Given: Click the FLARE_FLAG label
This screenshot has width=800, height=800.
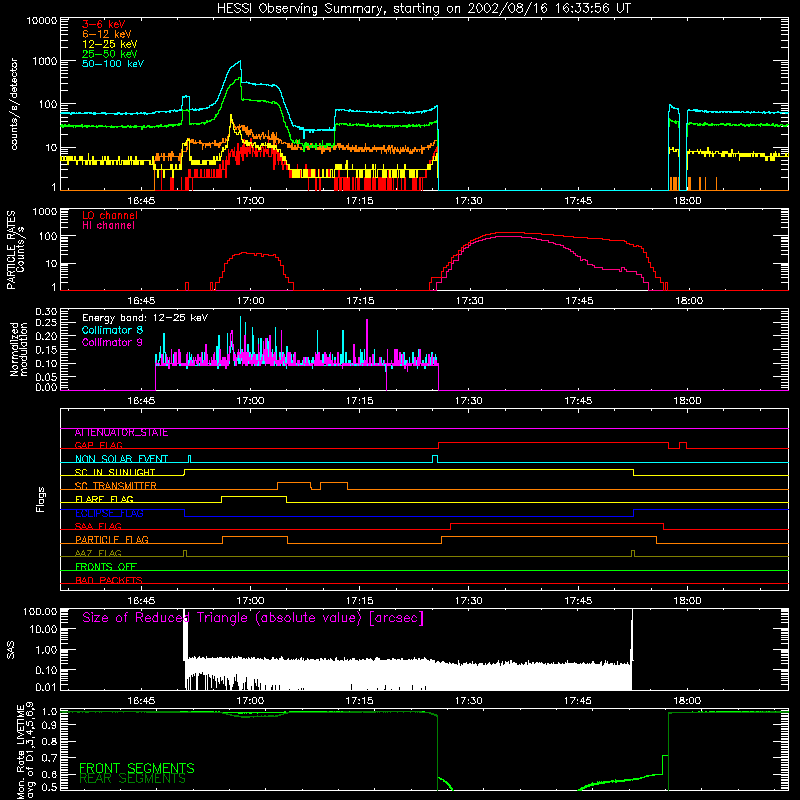Looking at the screenshot, I should [x=104, y=499].
